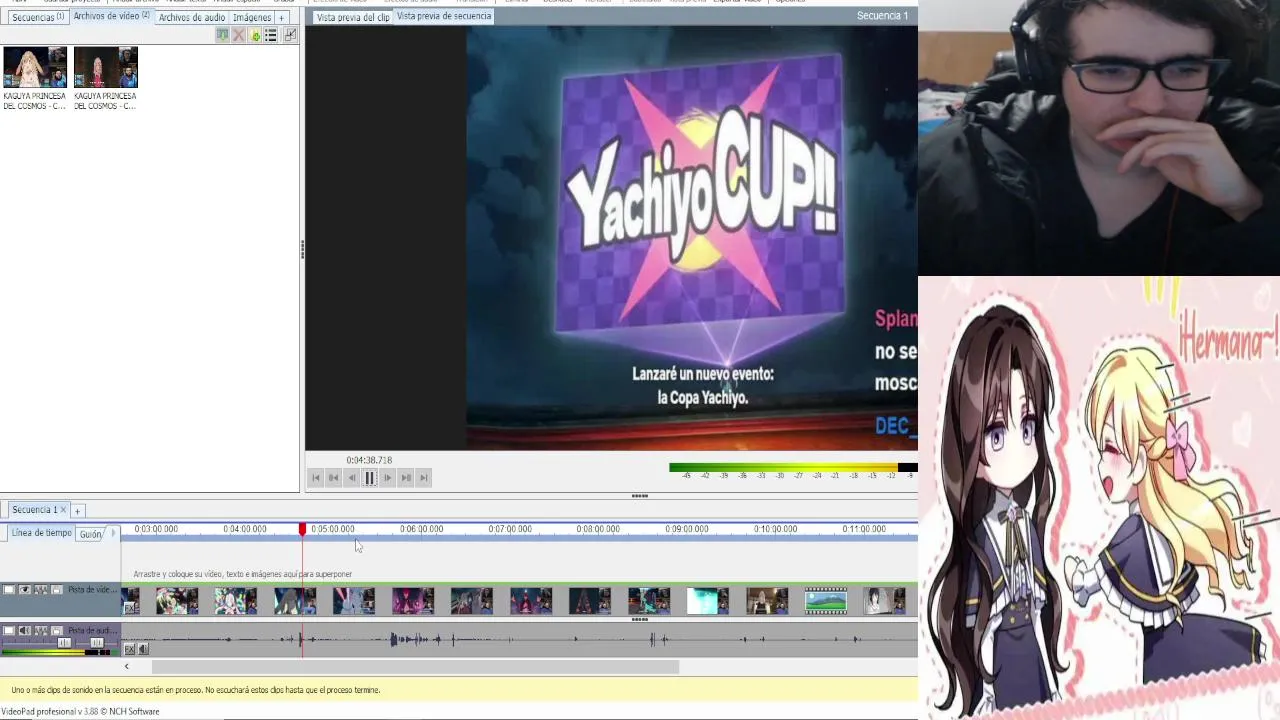Adjust the audio track volume slider
Image resolution: width=1280 pixels, height=720 pixels.
[x=64, y=643]
